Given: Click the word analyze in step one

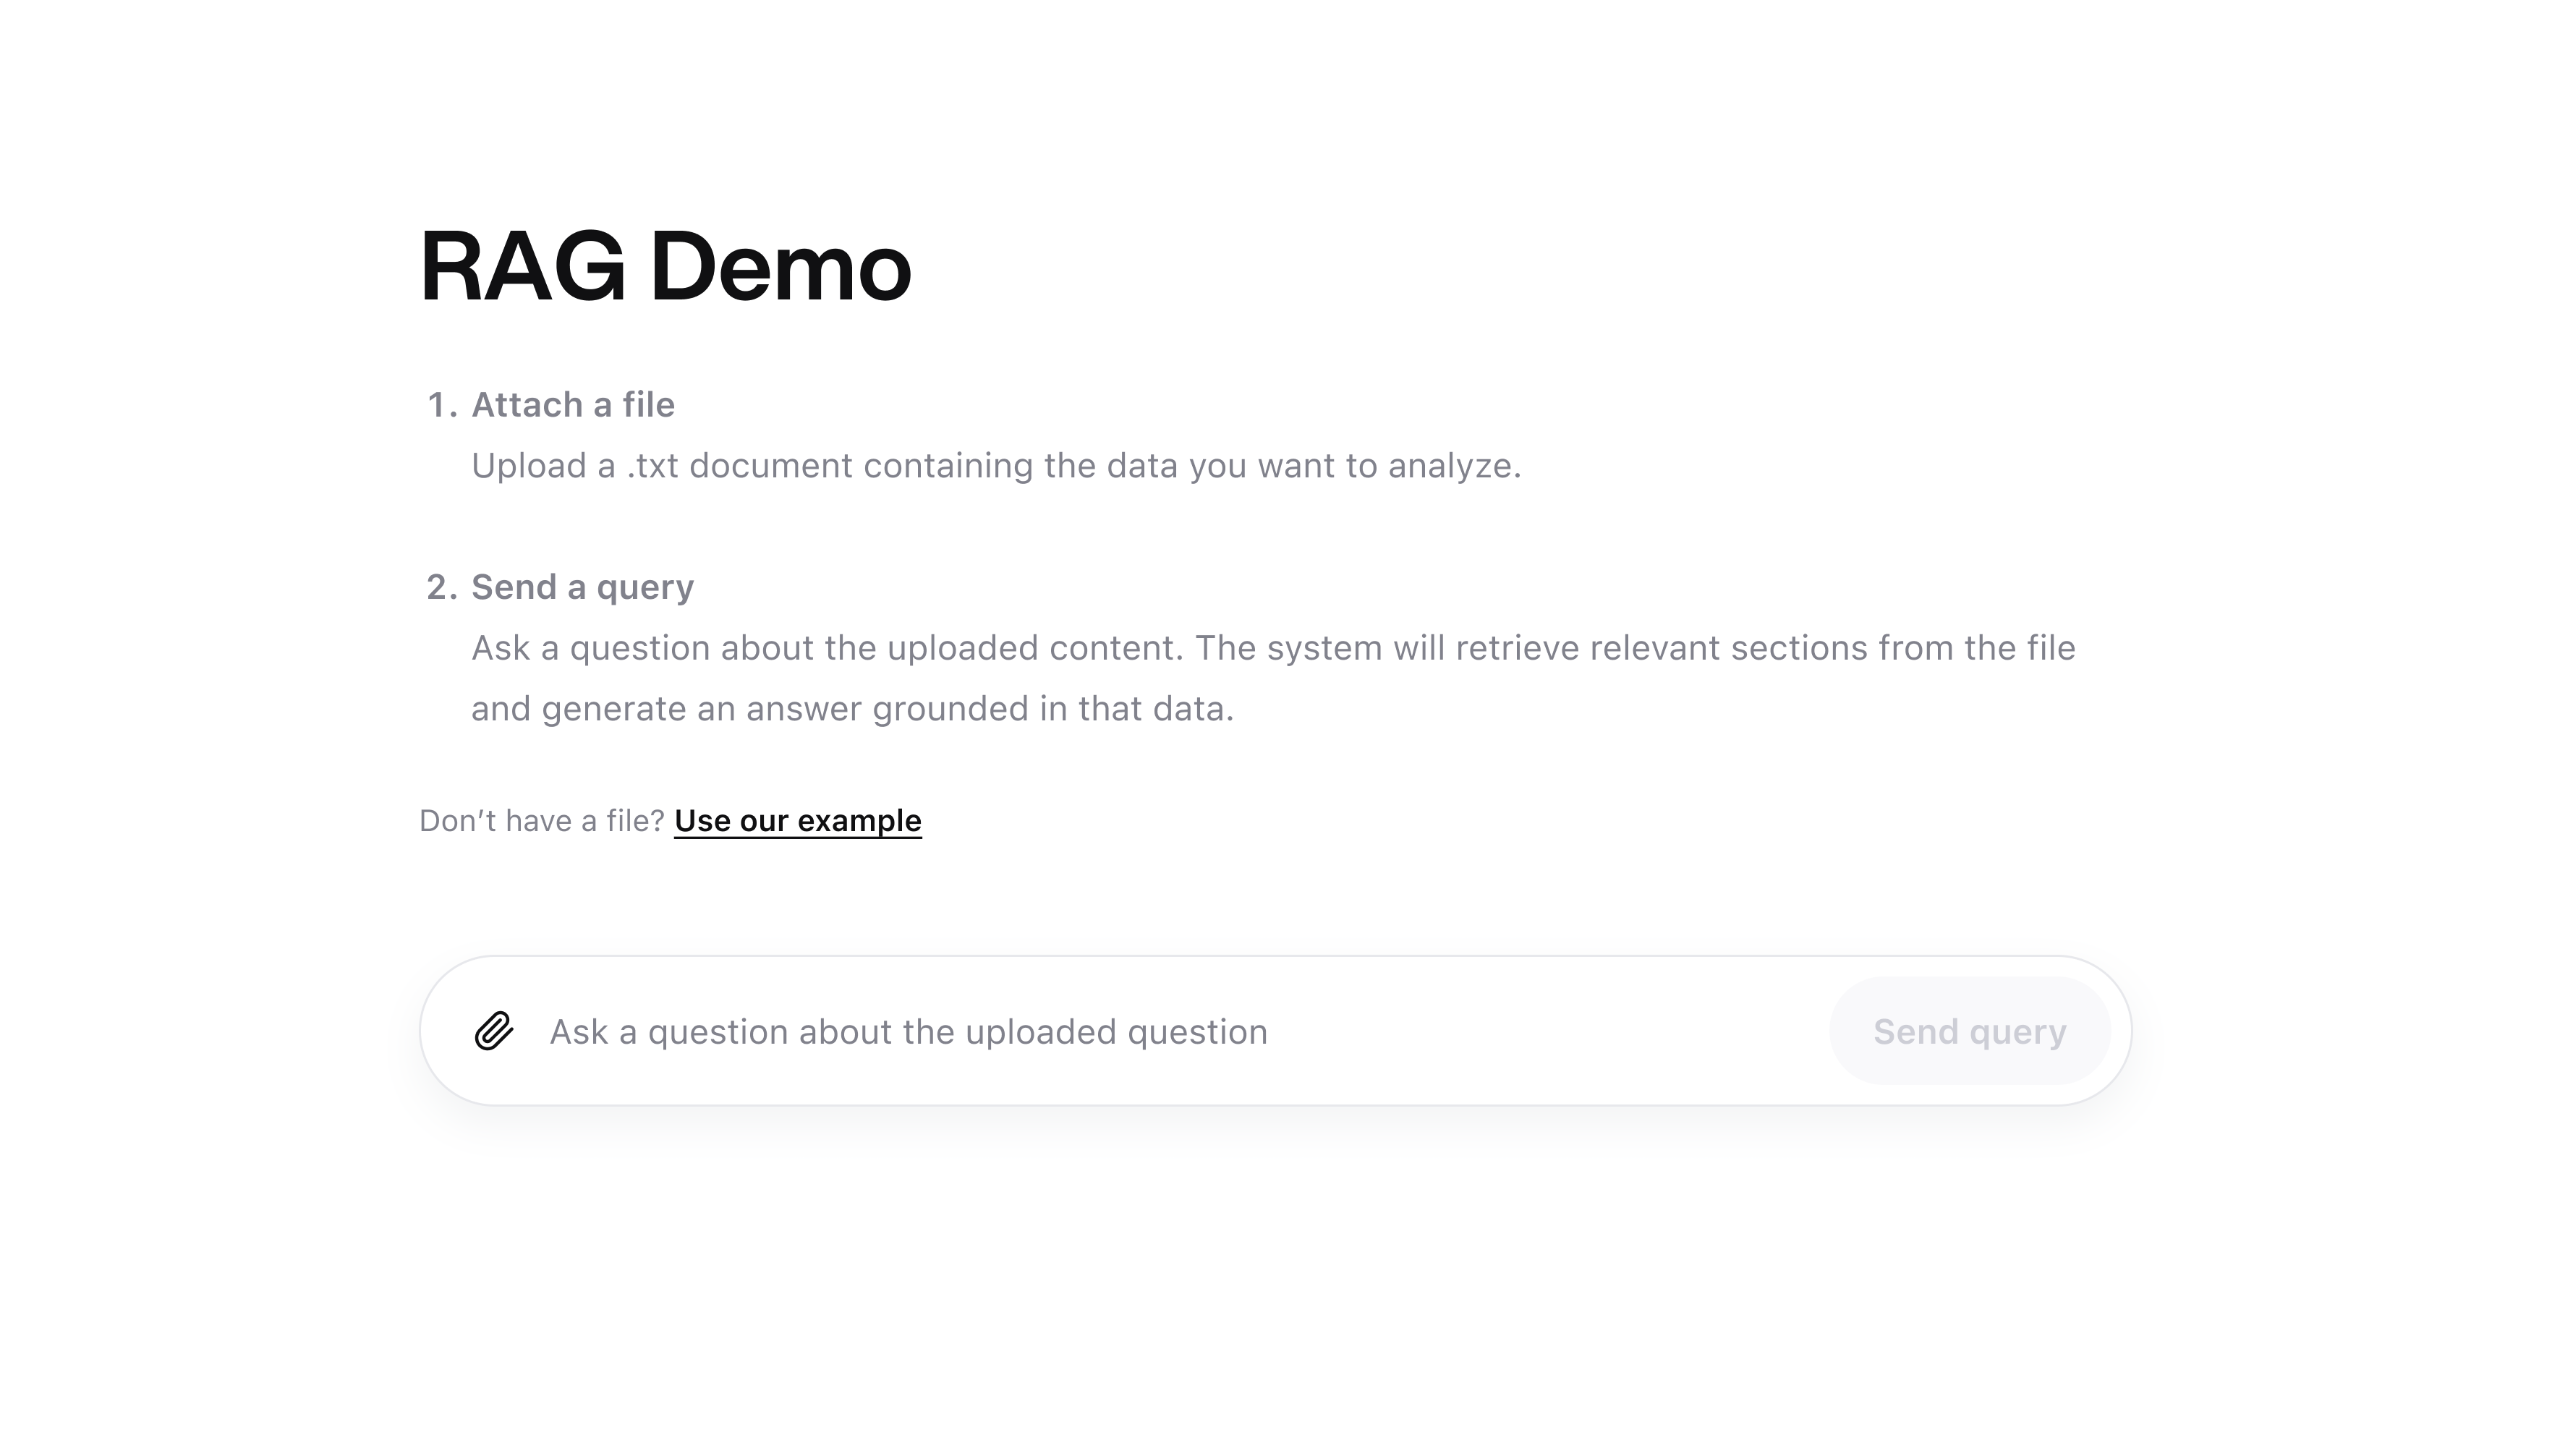Looking at the screenshot, I should coord(1453,466).
